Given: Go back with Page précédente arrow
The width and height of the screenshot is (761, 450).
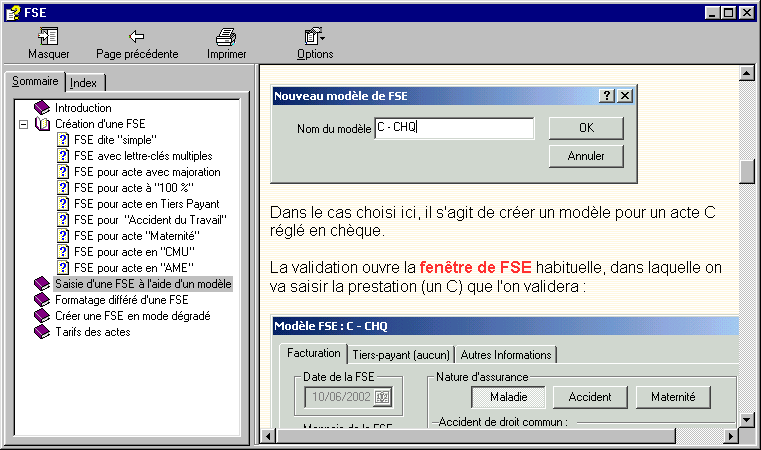Looking at the screenshot, I should (137, 36).
